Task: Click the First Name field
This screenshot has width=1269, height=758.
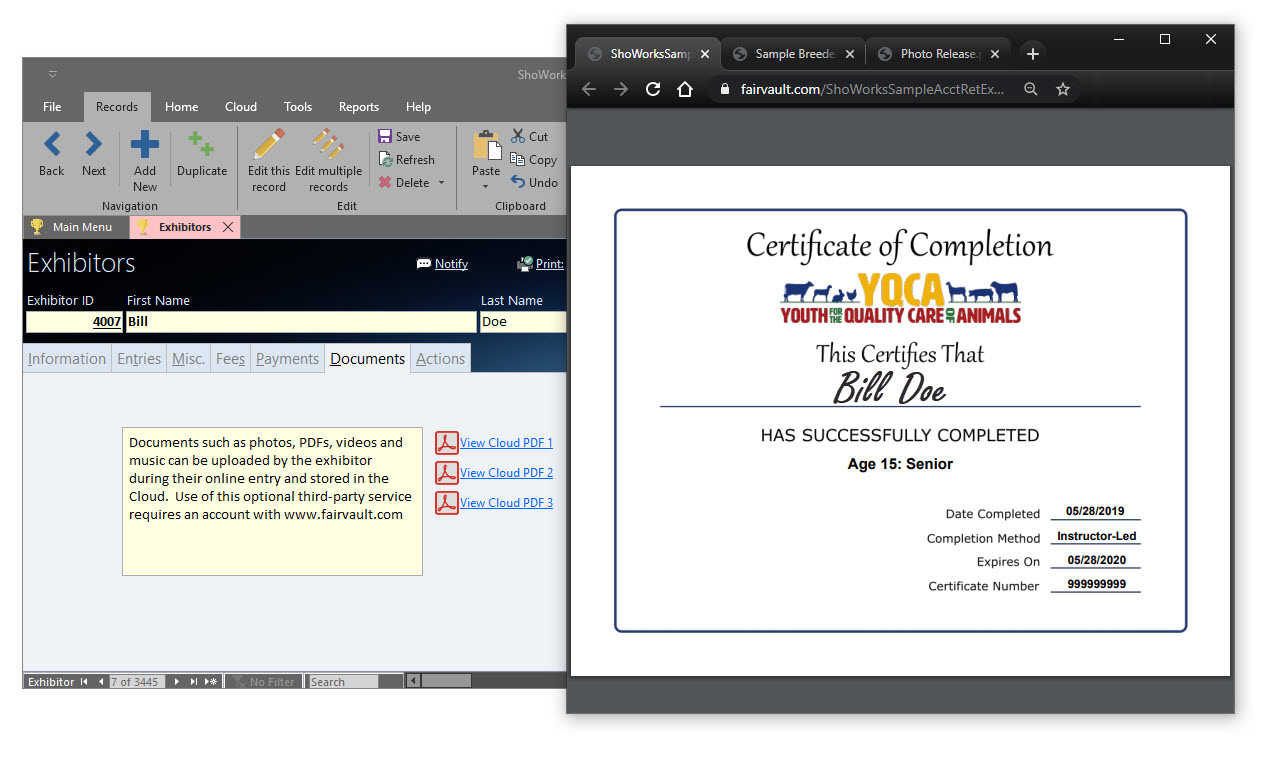Action: pyautogui.click(x=300, y=322)
